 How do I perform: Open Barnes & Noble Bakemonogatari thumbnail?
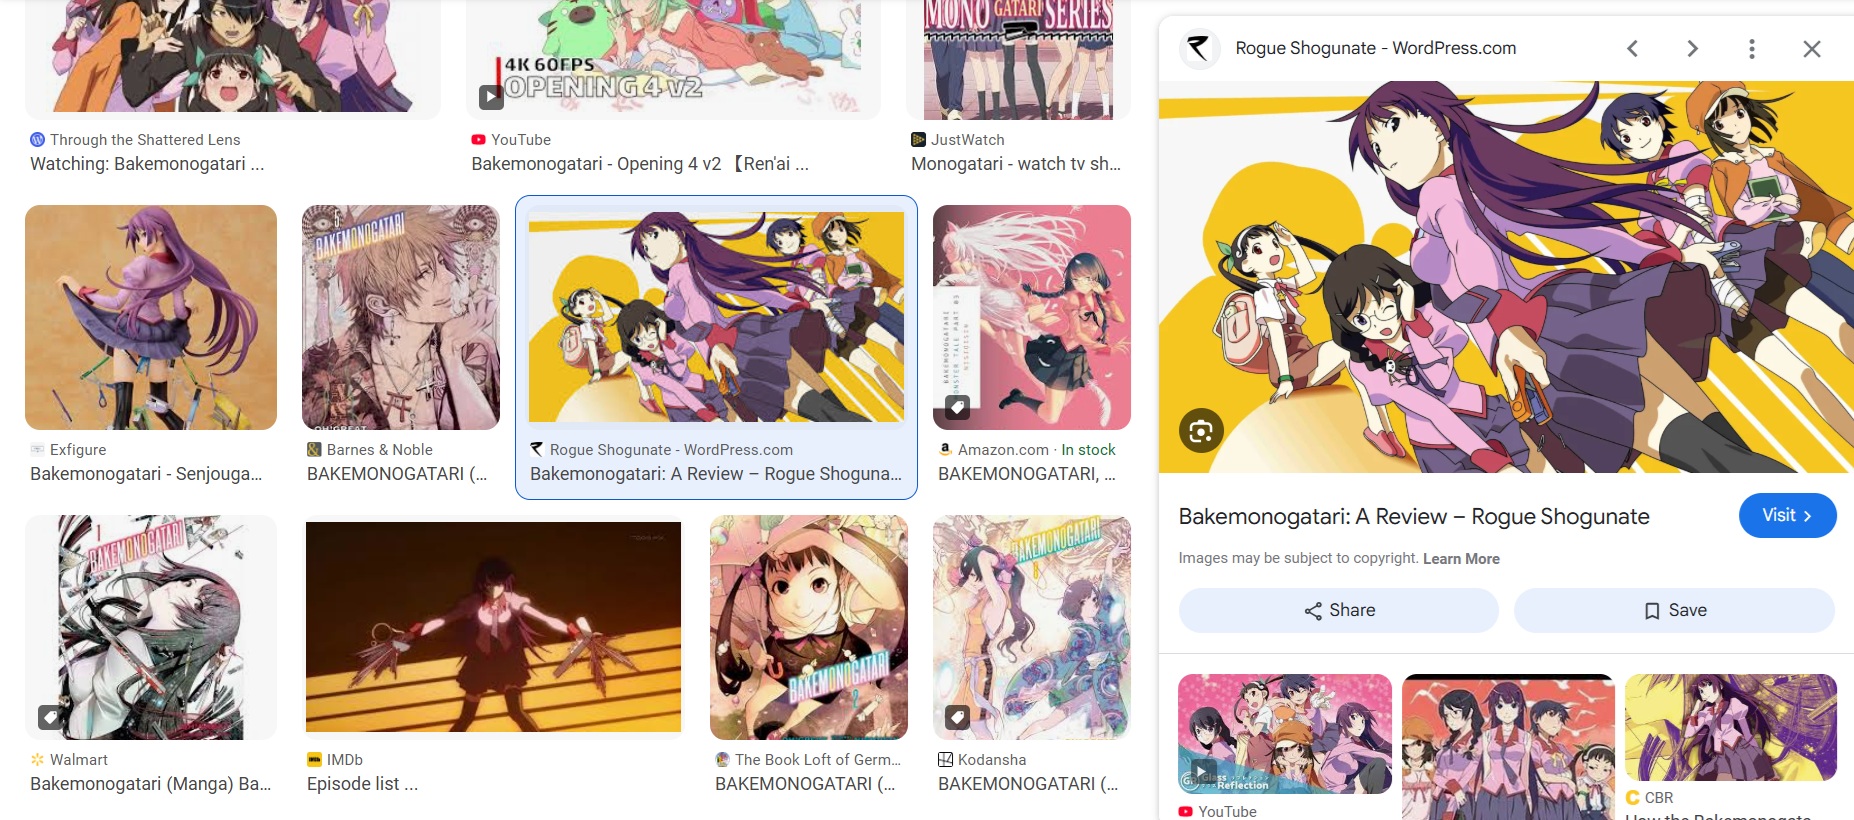401,317
